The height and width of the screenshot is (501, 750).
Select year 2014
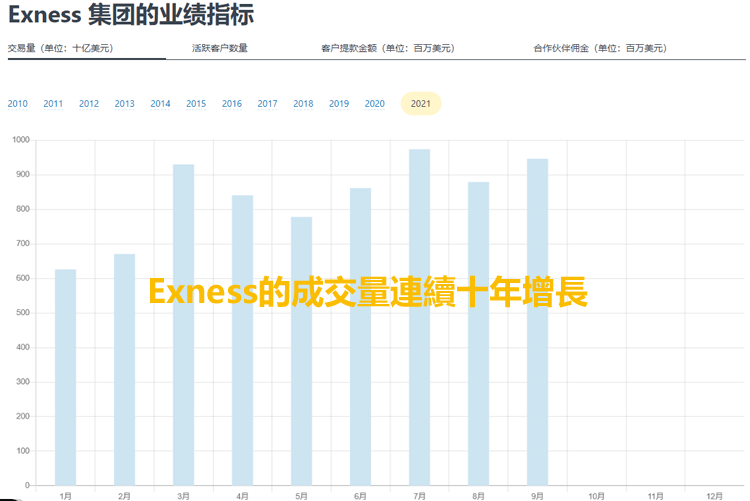click(x=160, y=103)
